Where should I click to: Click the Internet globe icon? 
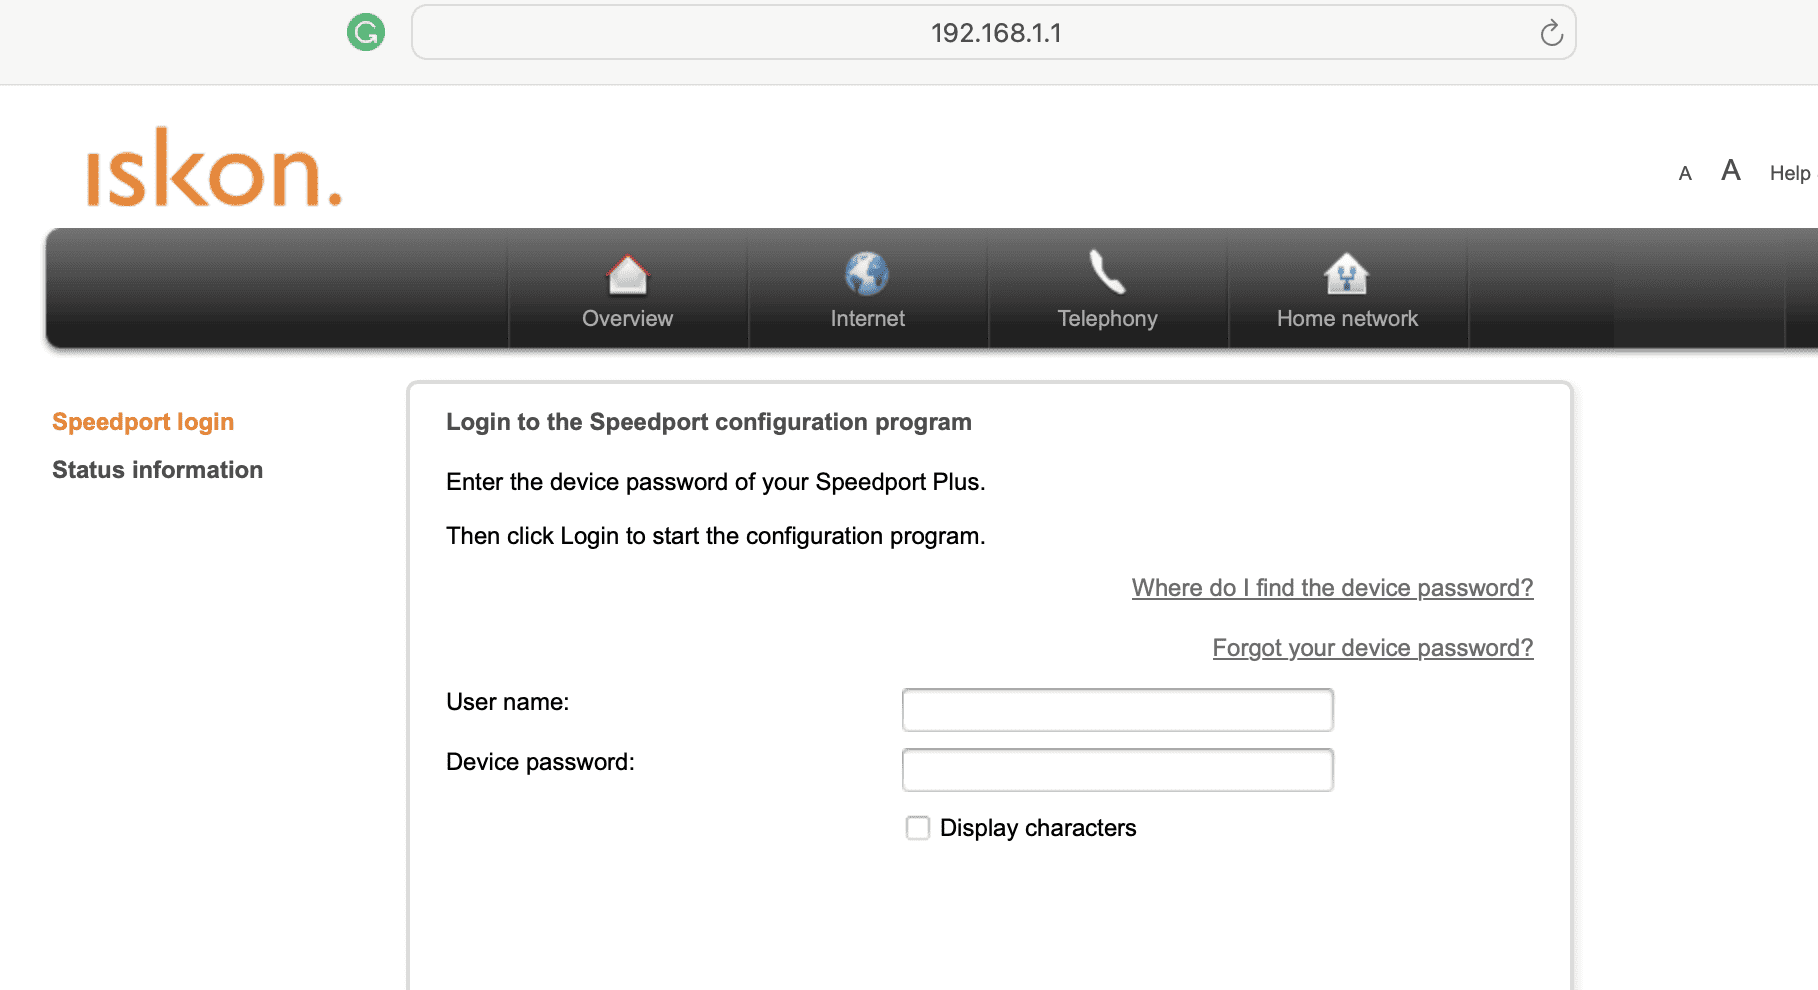pyautogui.click(x=867, y=274)
